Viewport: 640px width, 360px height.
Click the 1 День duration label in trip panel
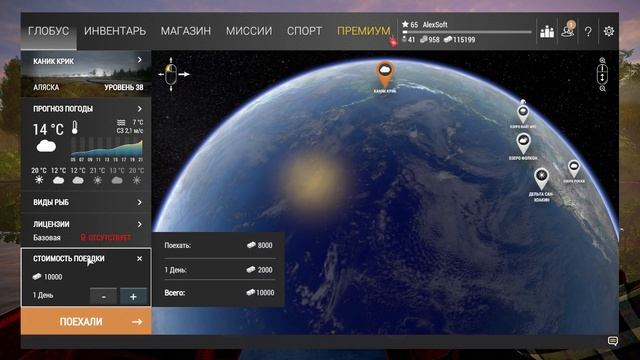coord(43,295)
